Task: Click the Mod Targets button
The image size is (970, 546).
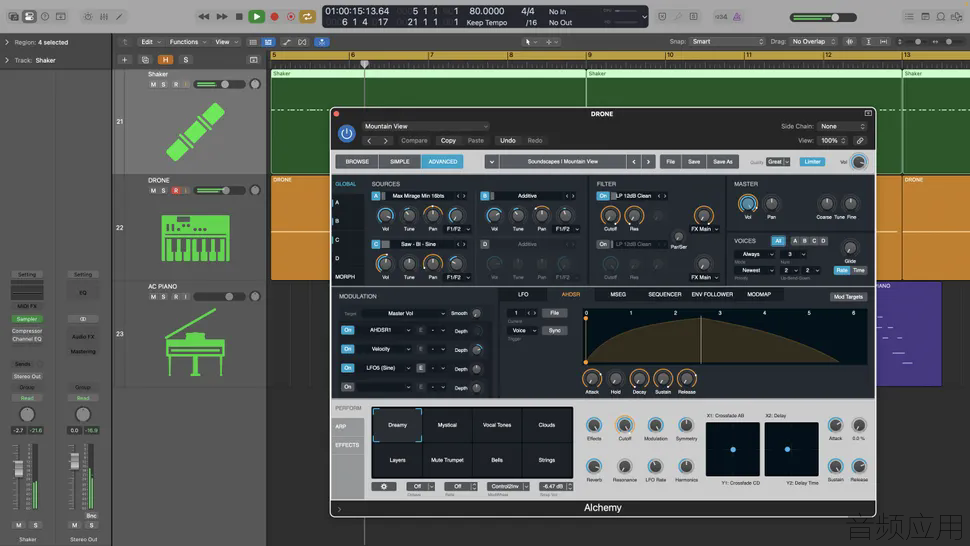Action: (x=848, y=297)
